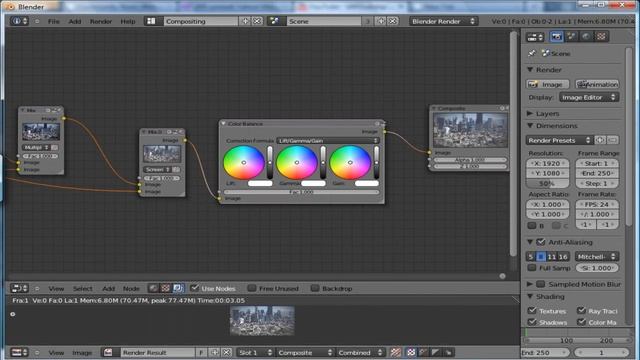Viewport: 640px width, 360px height.
Task: Open the Render menu in top header
Action: point(101,21)
